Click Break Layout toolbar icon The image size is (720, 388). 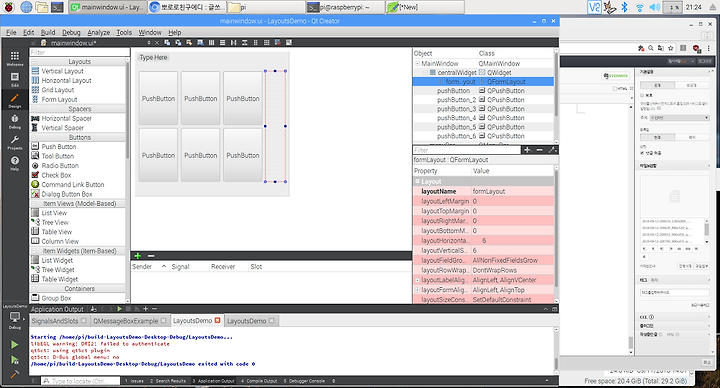(277, 42)
